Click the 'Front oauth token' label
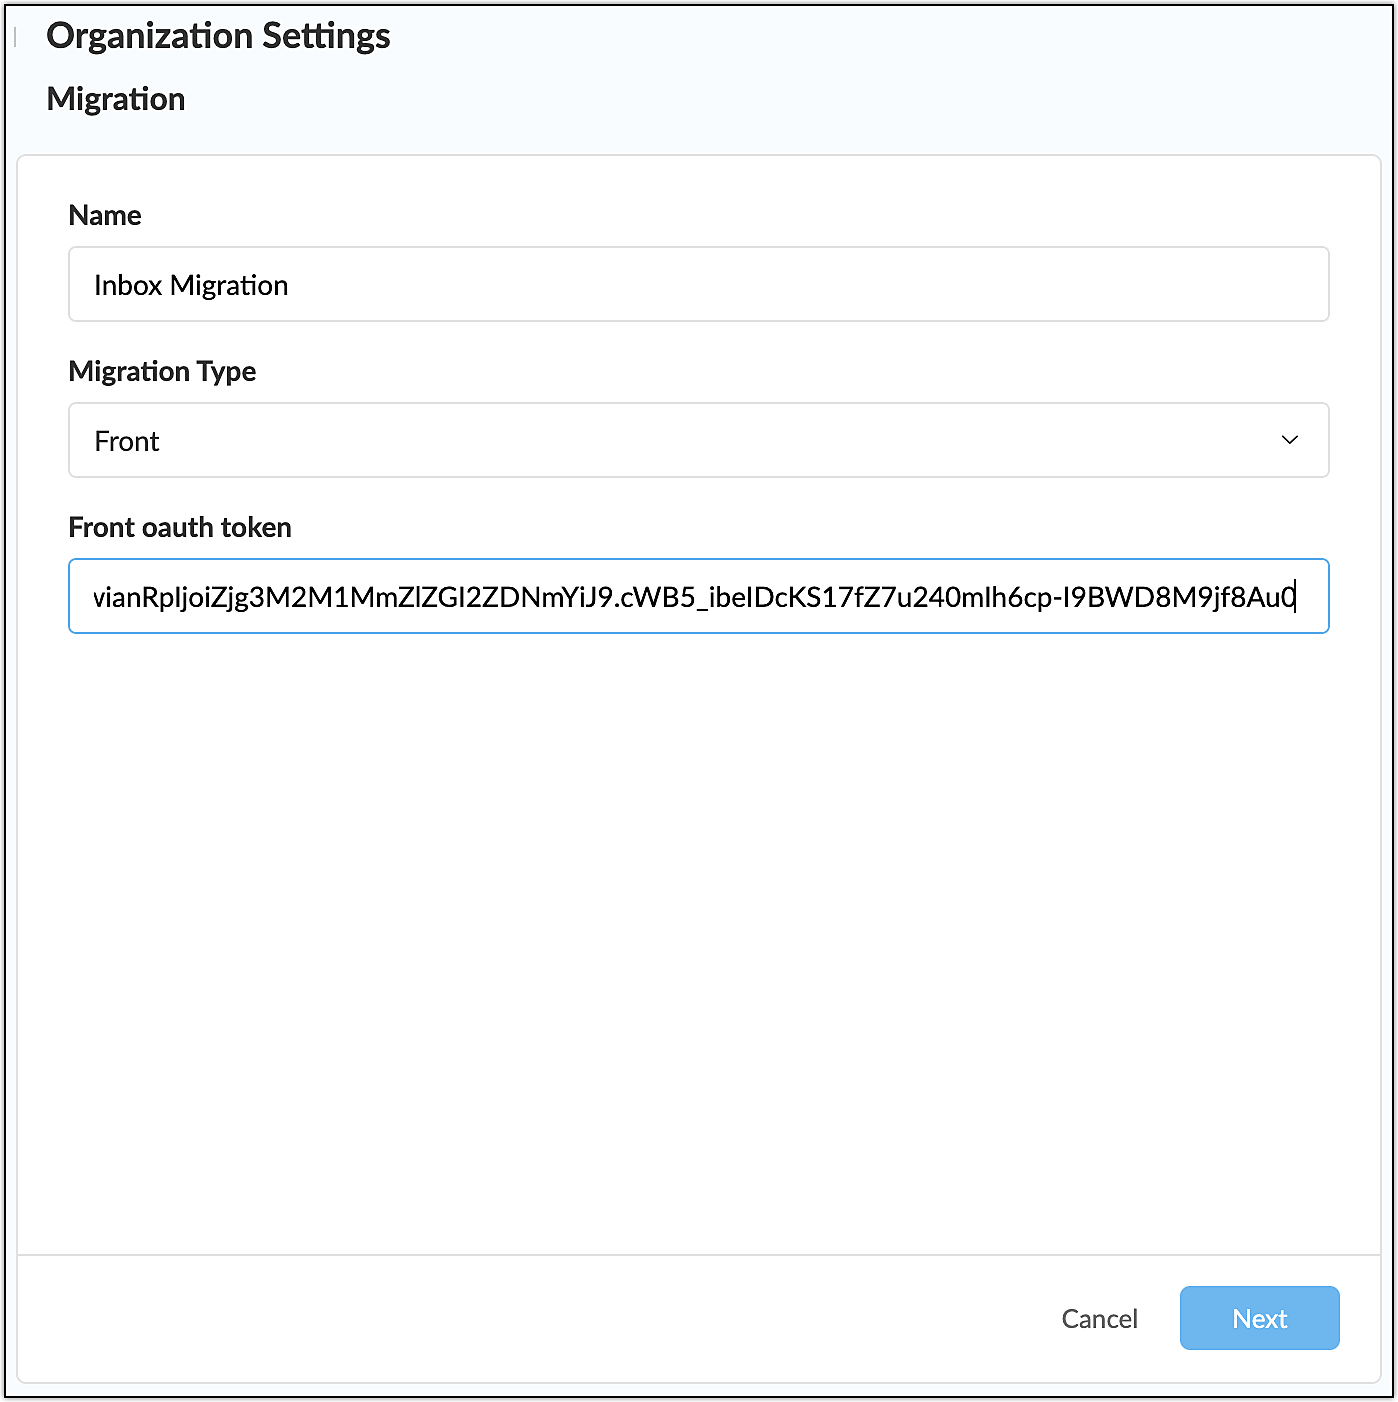Image resolution: width=1398 pixels, height=1402 pixels. coord(180,527)
